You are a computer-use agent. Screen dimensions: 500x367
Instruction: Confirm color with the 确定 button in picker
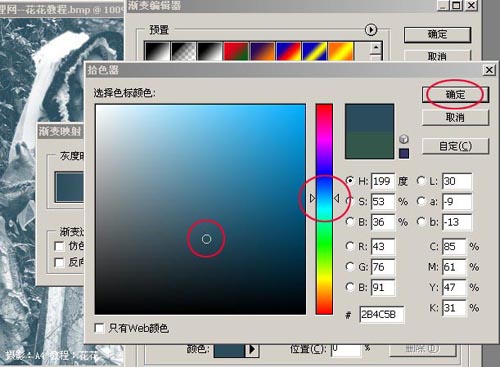455,95
